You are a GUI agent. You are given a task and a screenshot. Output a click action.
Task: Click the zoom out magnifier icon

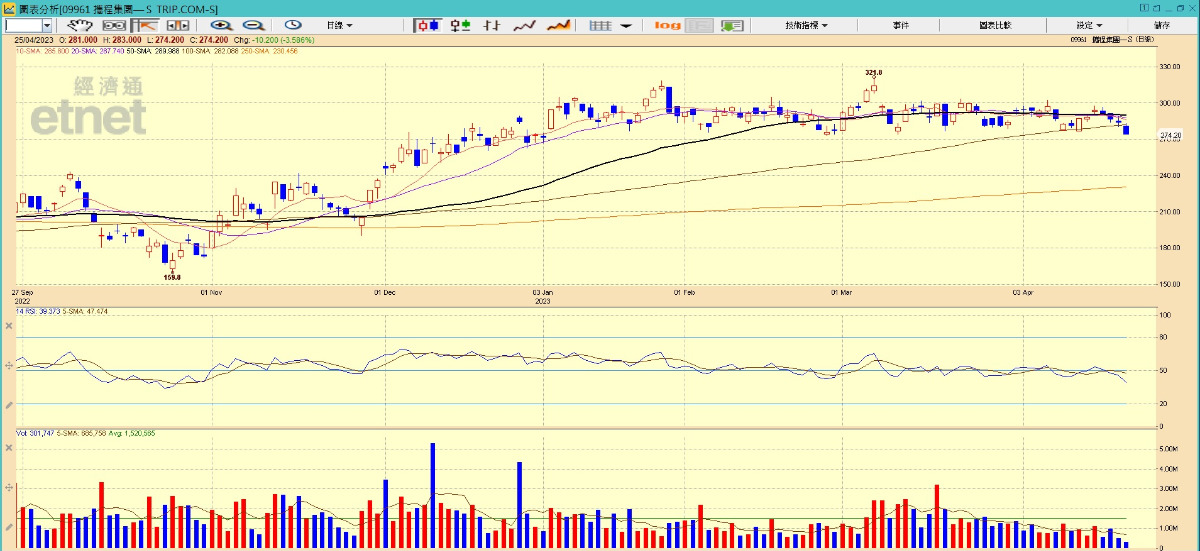[254, 25]
